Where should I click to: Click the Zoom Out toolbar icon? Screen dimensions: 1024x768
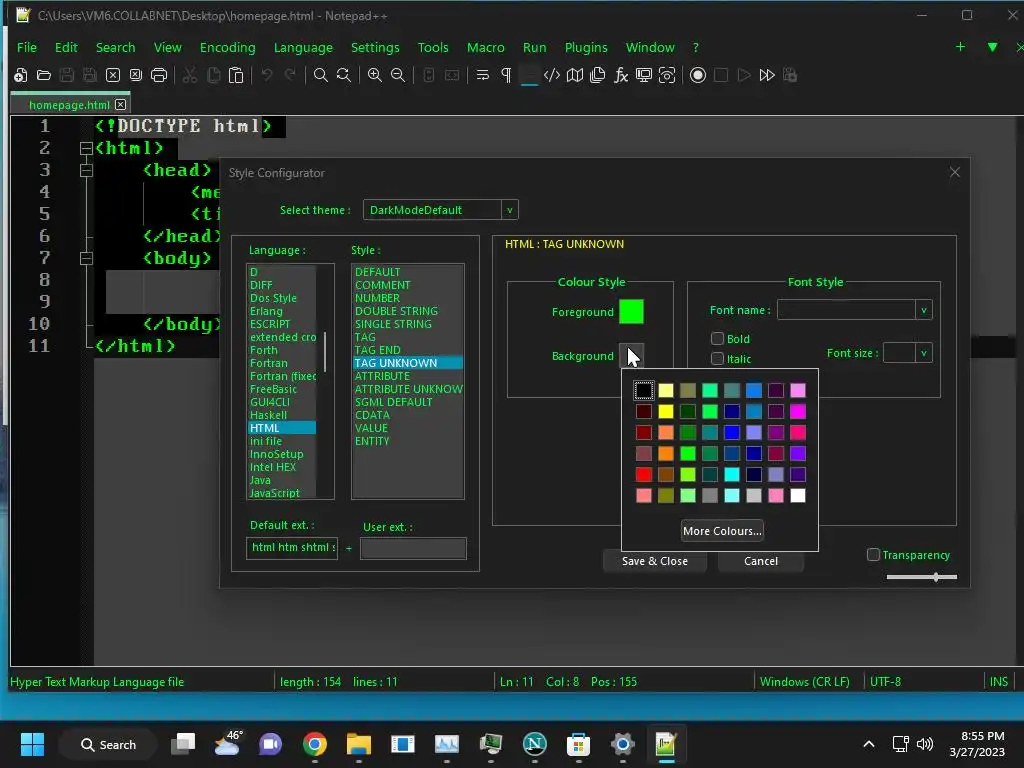pyautogui.click(x=398, y=75)
